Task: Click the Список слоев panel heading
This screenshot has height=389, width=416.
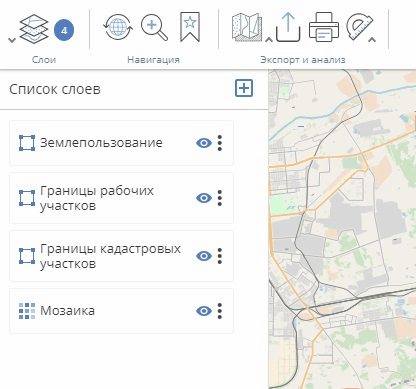Action: tap(55, 89)
